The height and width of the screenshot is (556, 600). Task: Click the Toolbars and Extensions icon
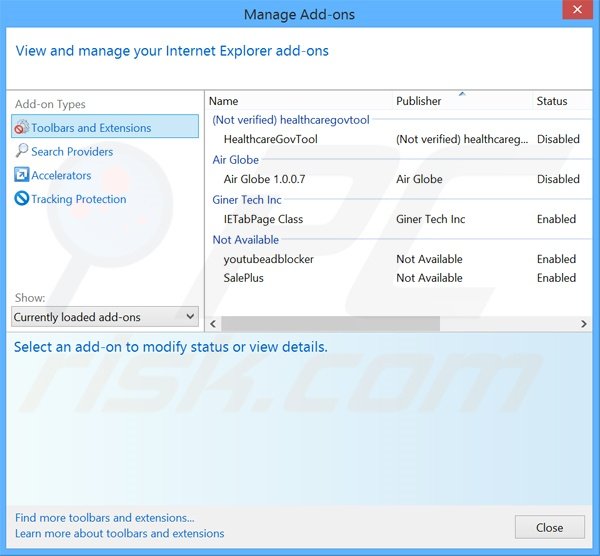tap(21, 127)
